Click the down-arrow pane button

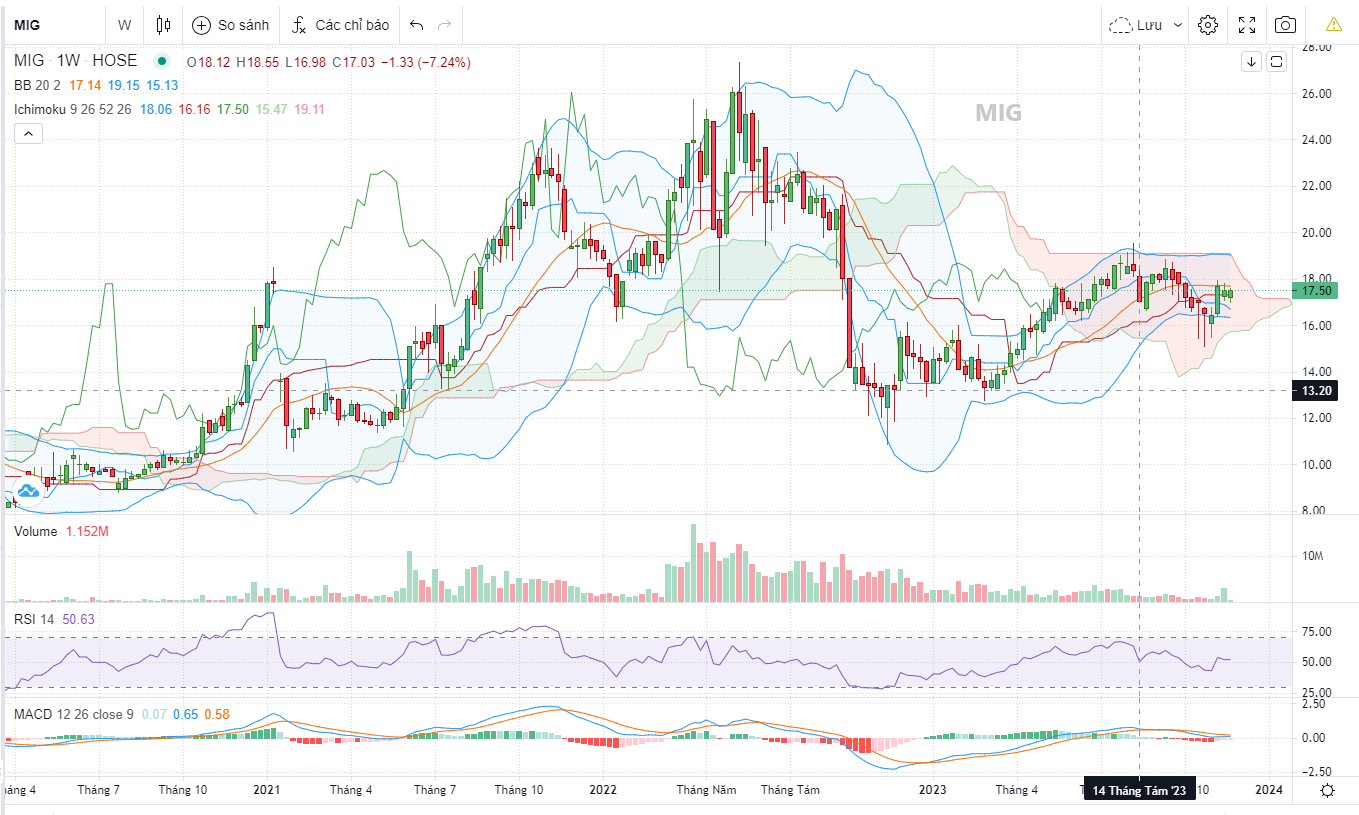(x=1251, y=62)
